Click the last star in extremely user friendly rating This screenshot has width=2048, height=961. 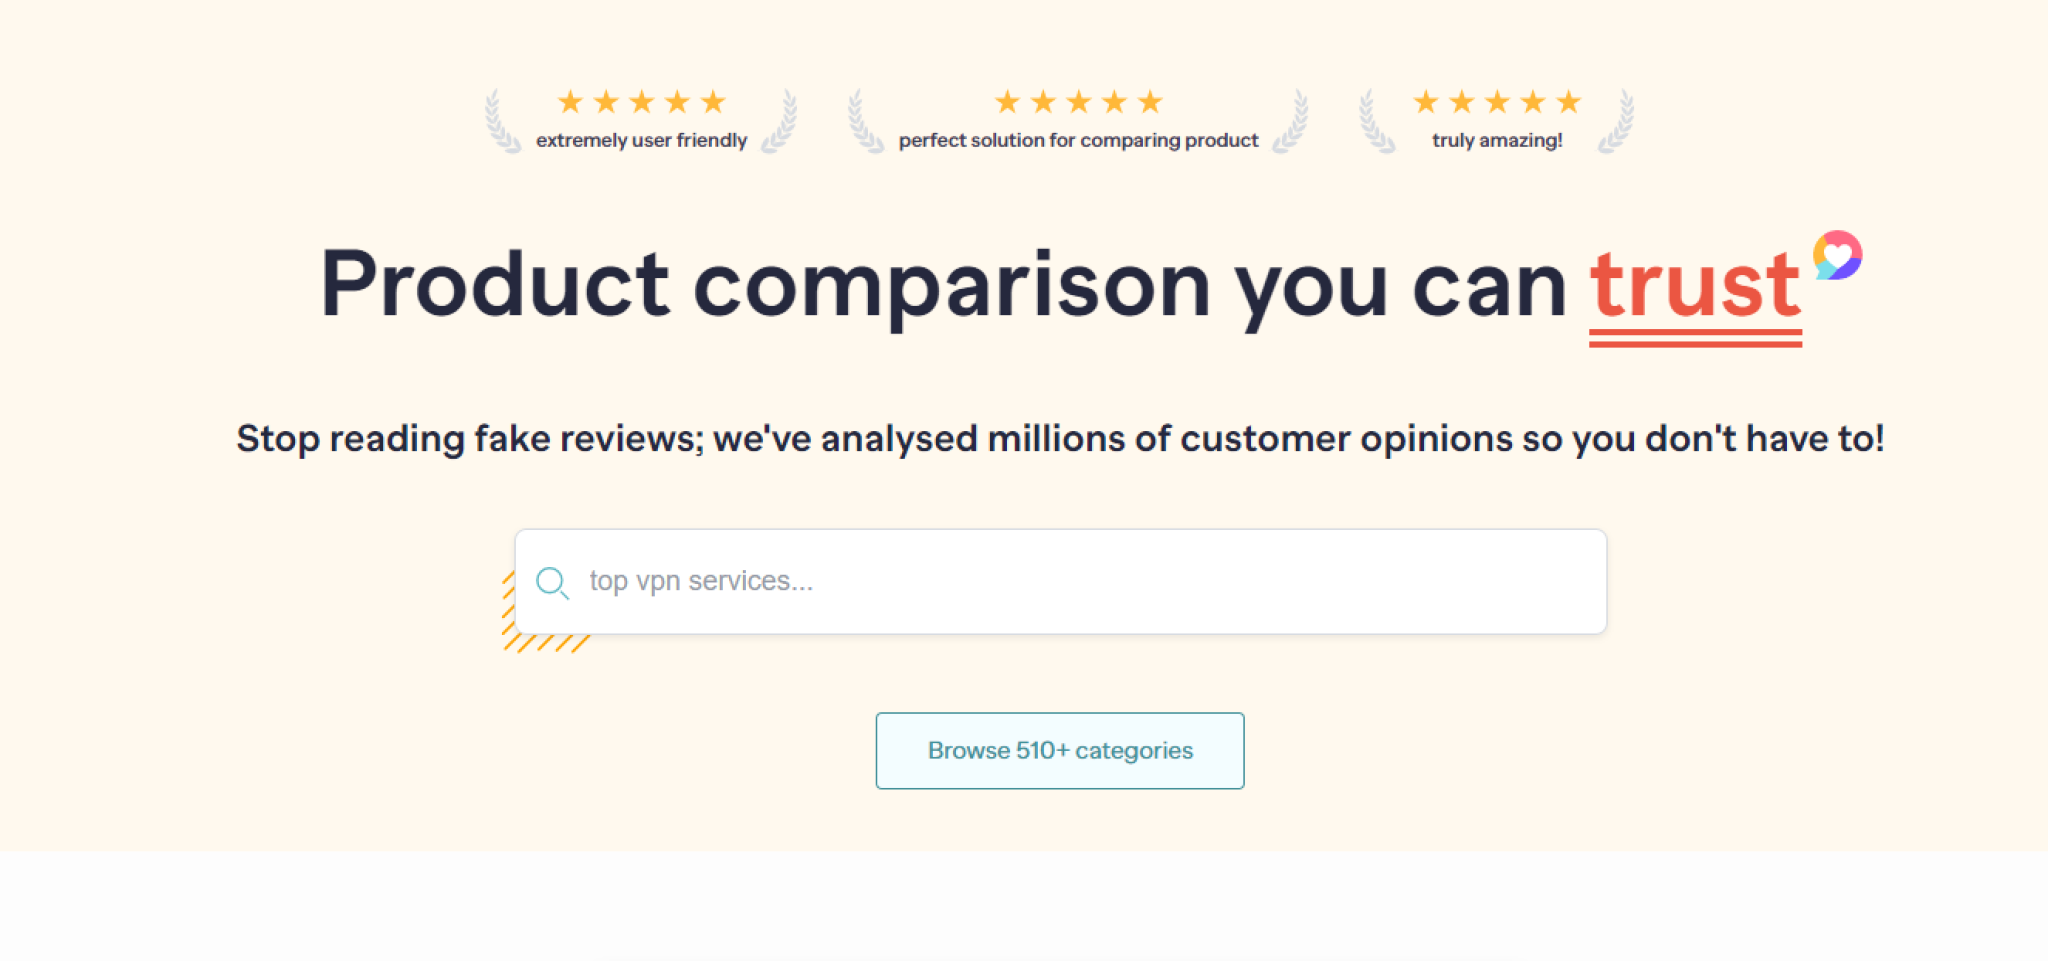714,100
